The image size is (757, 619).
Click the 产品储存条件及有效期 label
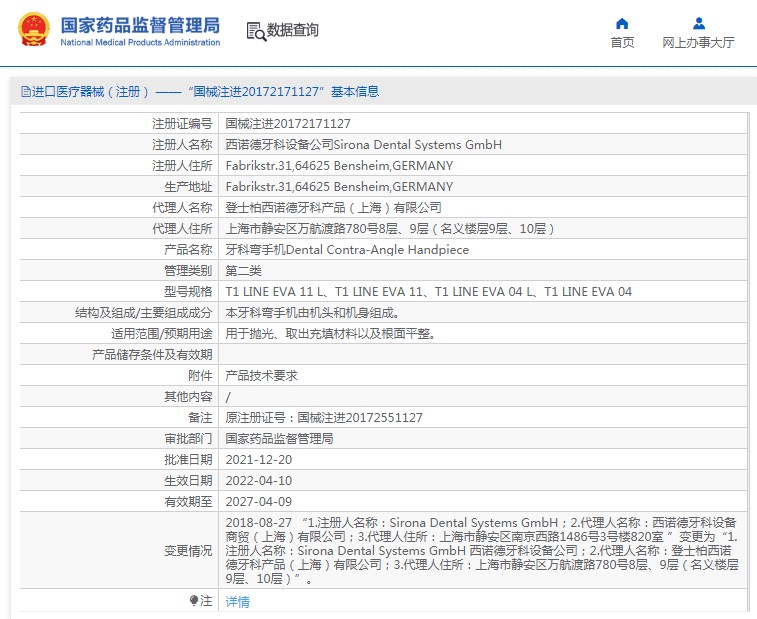click(152, 355)
